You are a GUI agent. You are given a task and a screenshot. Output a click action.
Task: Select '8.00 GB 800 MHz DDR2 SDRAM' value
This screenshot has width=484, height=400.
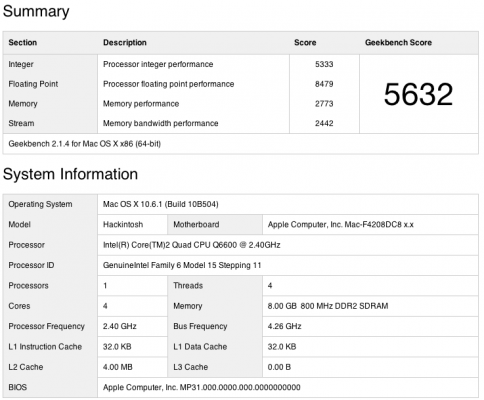328,306
